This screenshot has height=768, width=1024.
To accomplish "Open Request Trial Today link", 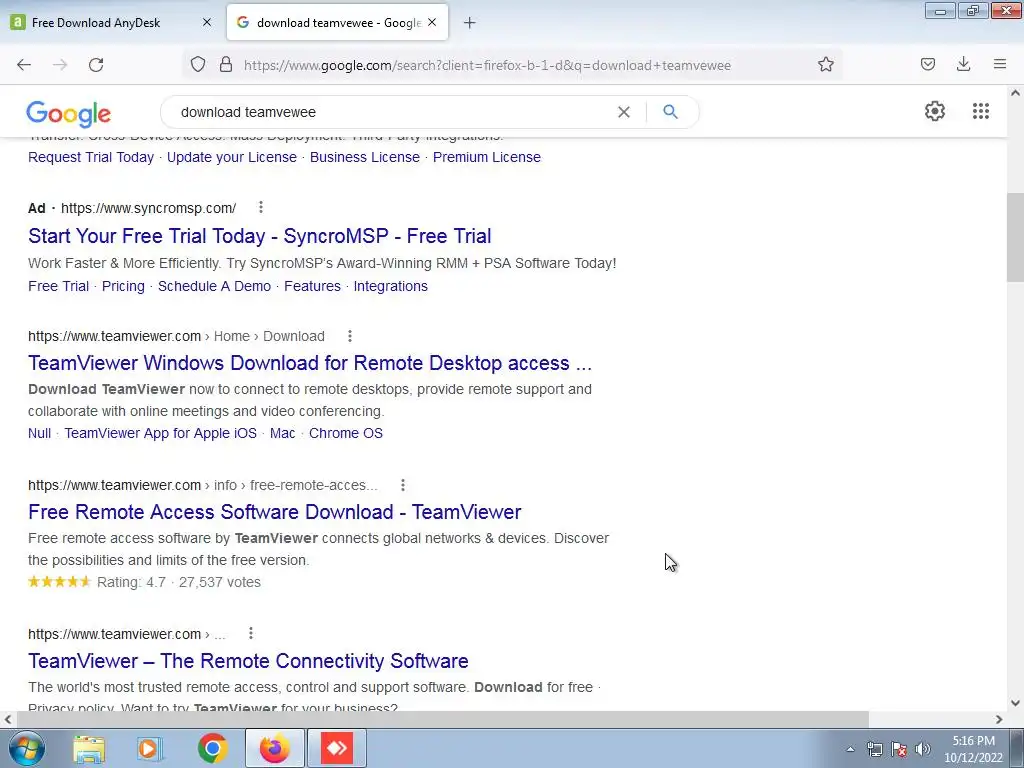I will click(91, 157).
